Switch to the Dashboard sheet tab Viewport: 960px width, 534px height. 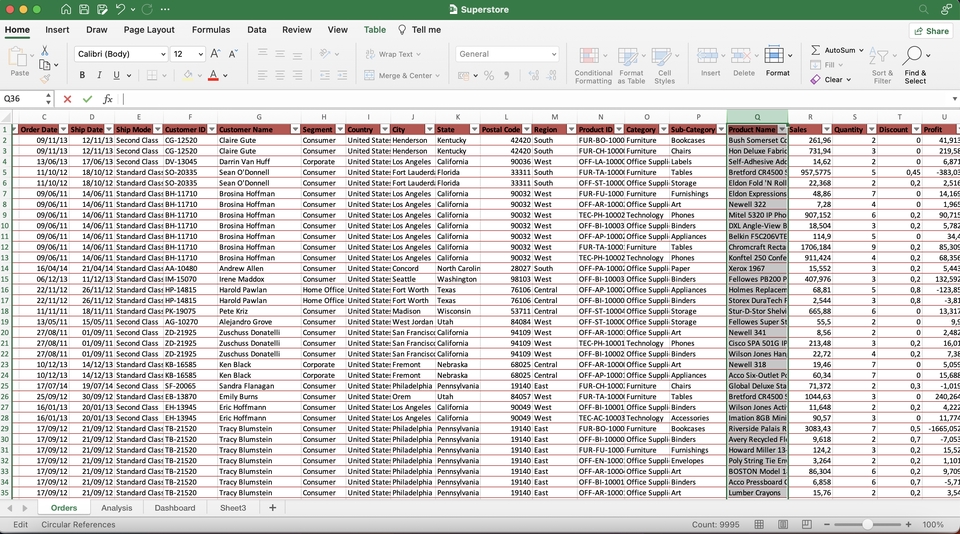[x=174, y=508]
